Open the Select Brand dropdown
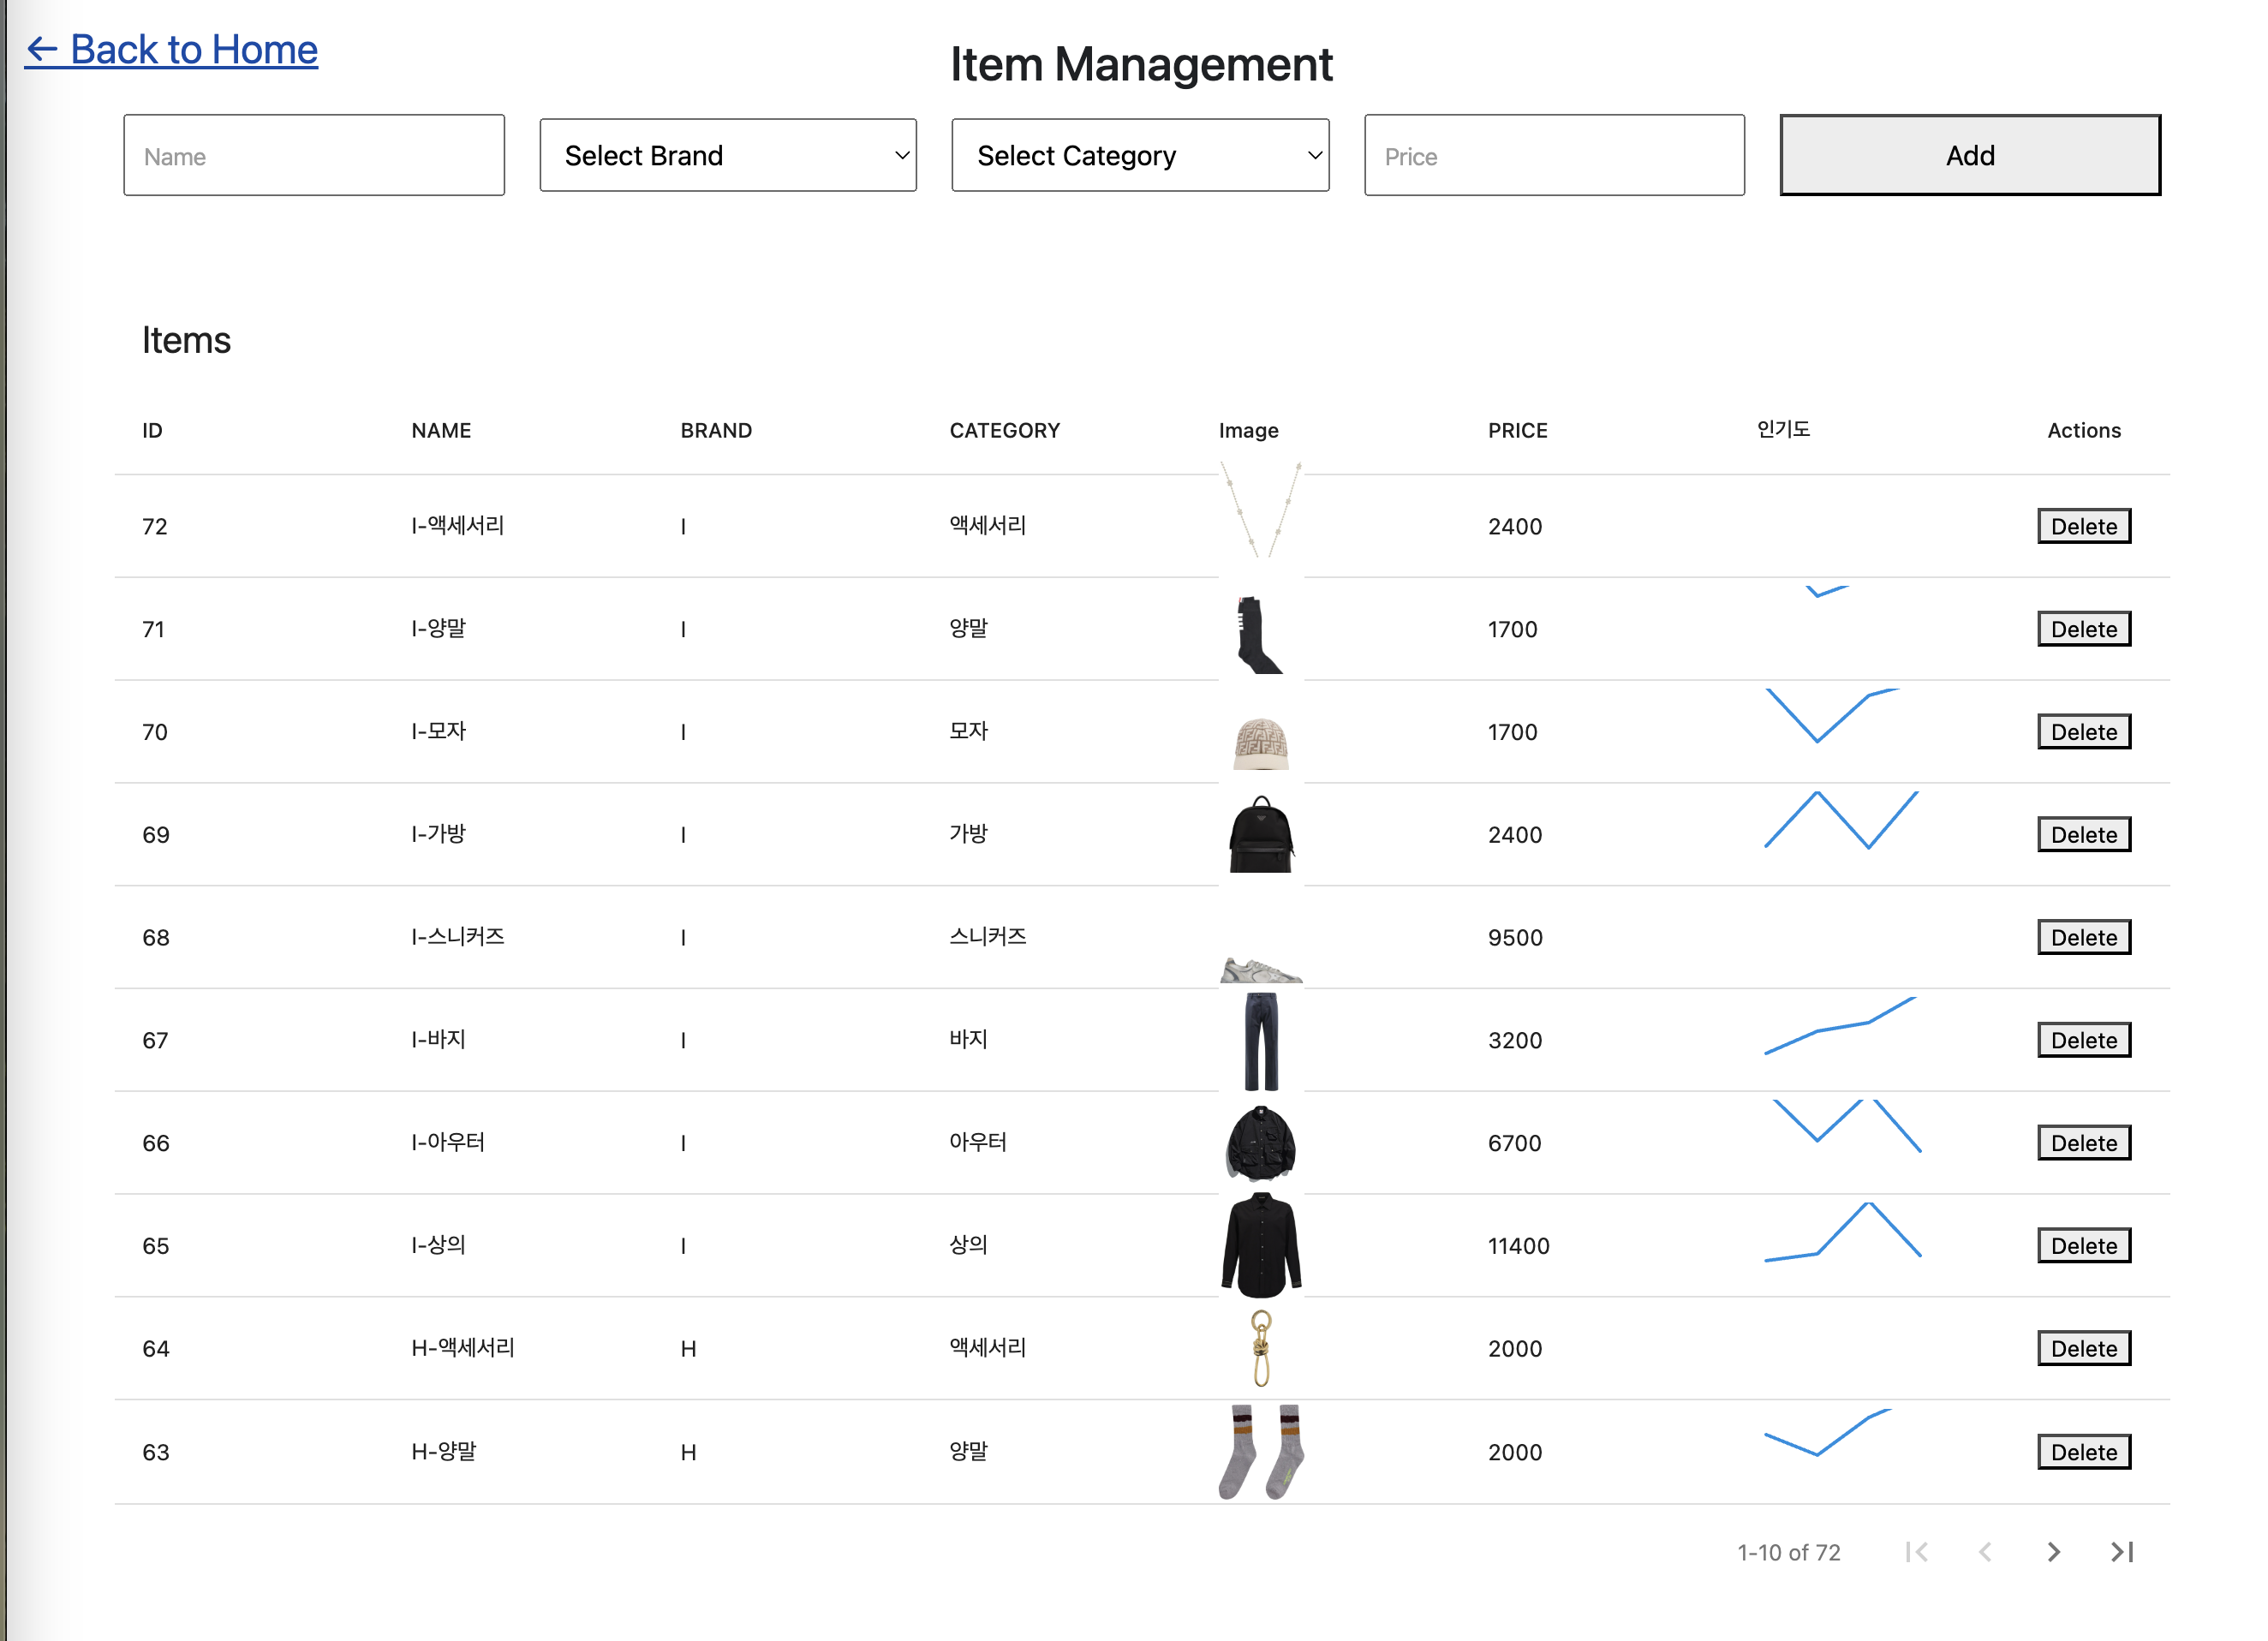The width and height of the screenshot is (2268, 1641). [727, 155]
